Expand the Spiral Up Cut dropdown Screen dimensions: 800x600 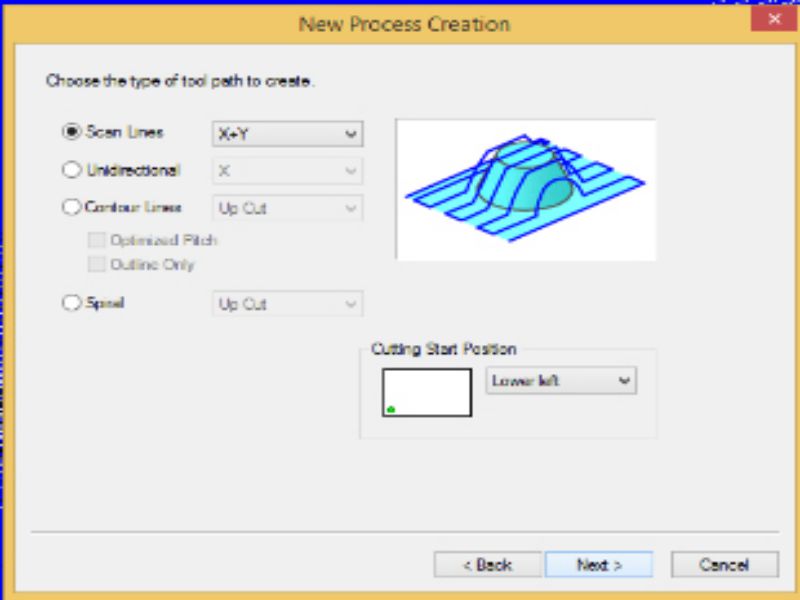[x=287, y=304]
